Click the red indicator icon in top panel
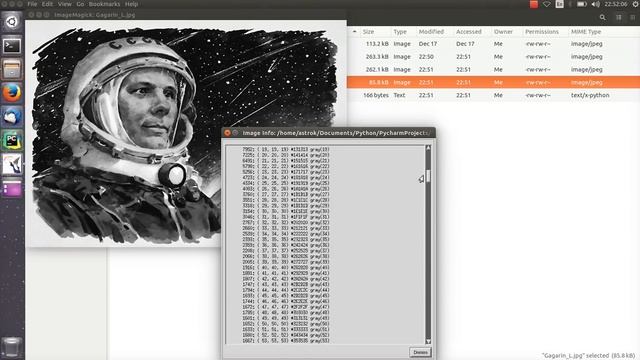 [x=533, y=4]
